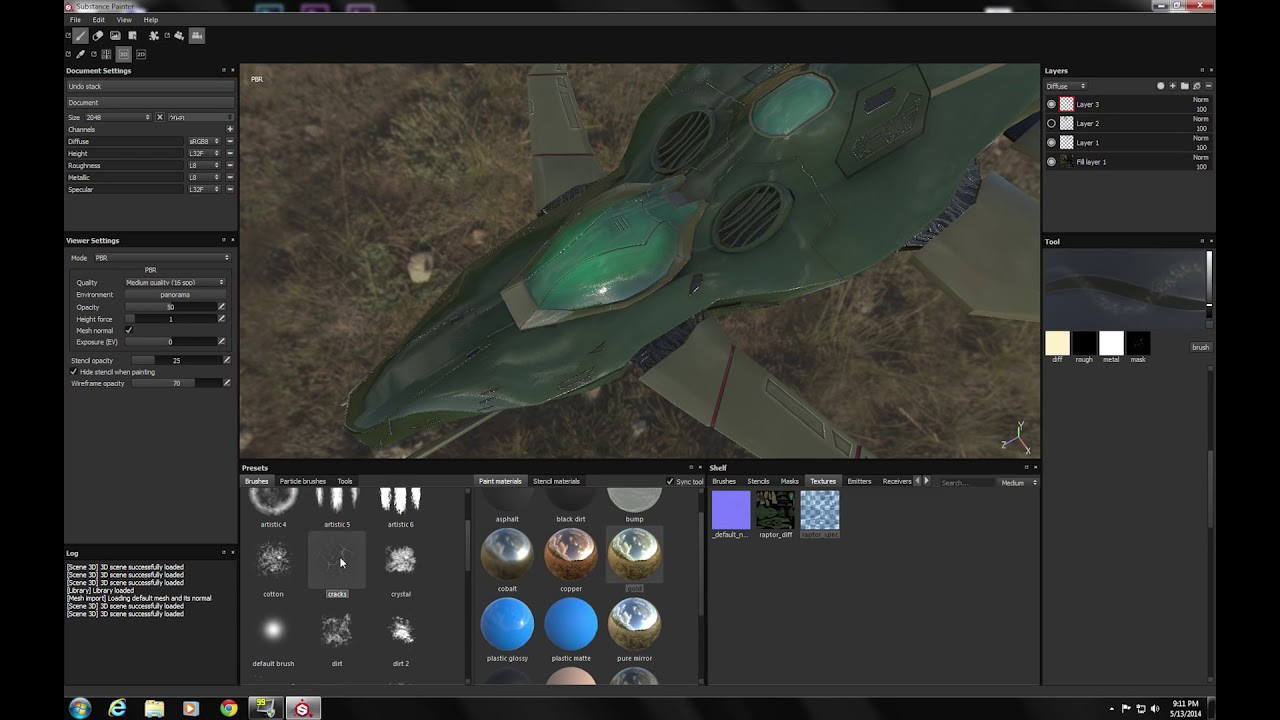The image size is (1280, 720).
Task: Open the Quality dropdown
Action: click(x=175, y=283)
